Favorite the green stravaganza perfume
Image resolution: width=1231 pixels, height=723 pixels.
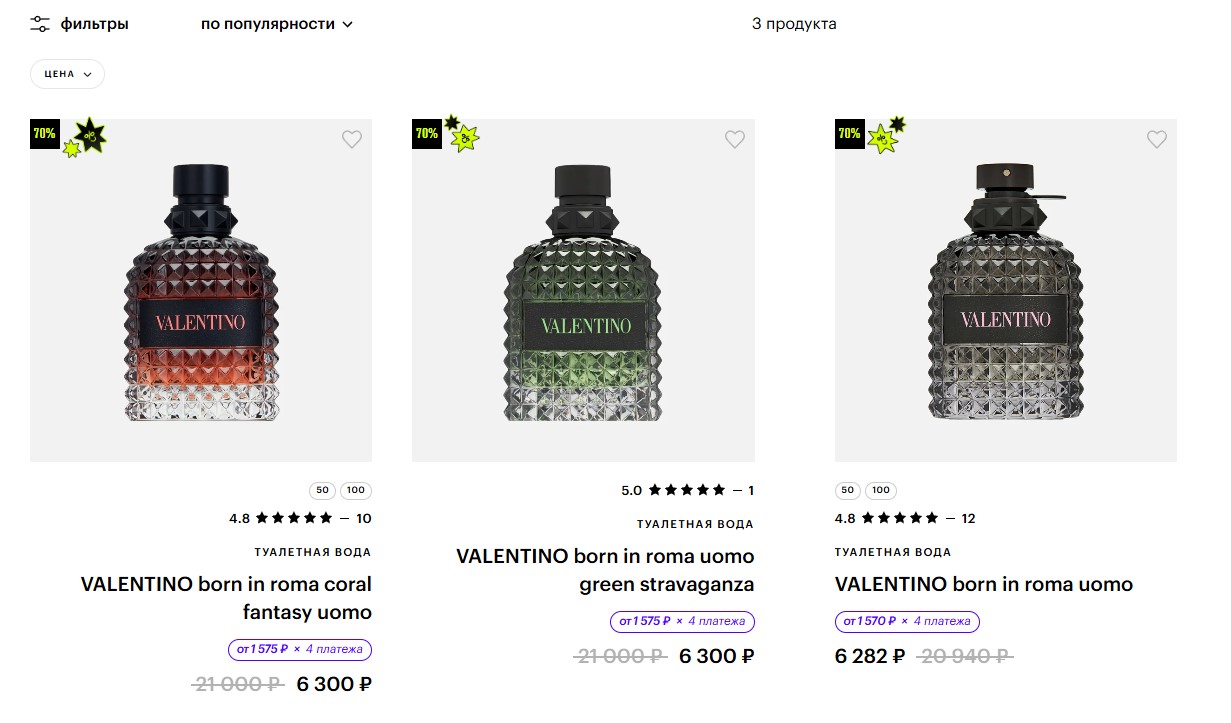[x=735, y=140]
